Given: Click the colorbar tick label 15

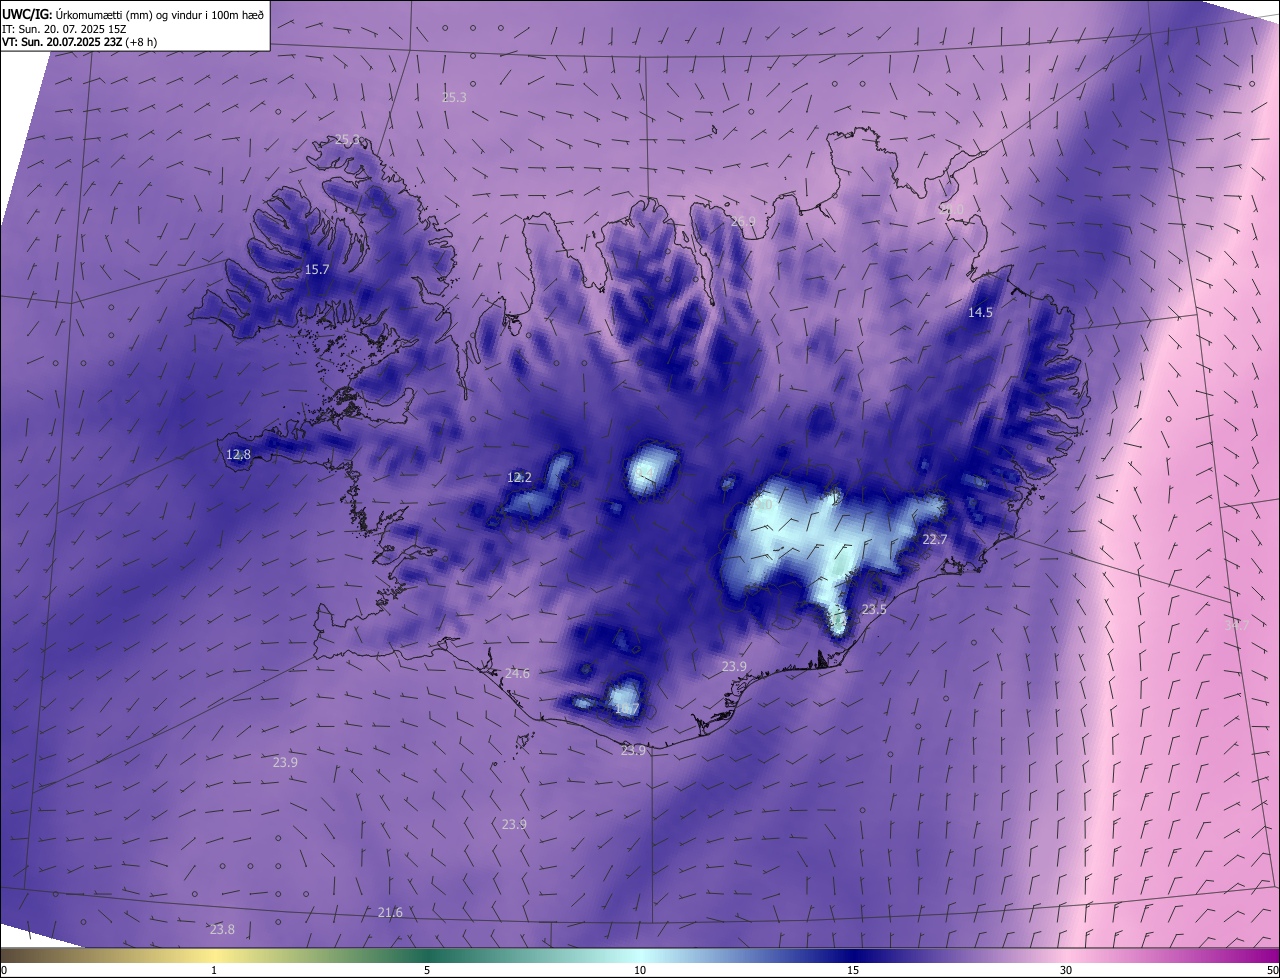Looking at the screenshot, I should pyautogui.click(x=853, y=970).
